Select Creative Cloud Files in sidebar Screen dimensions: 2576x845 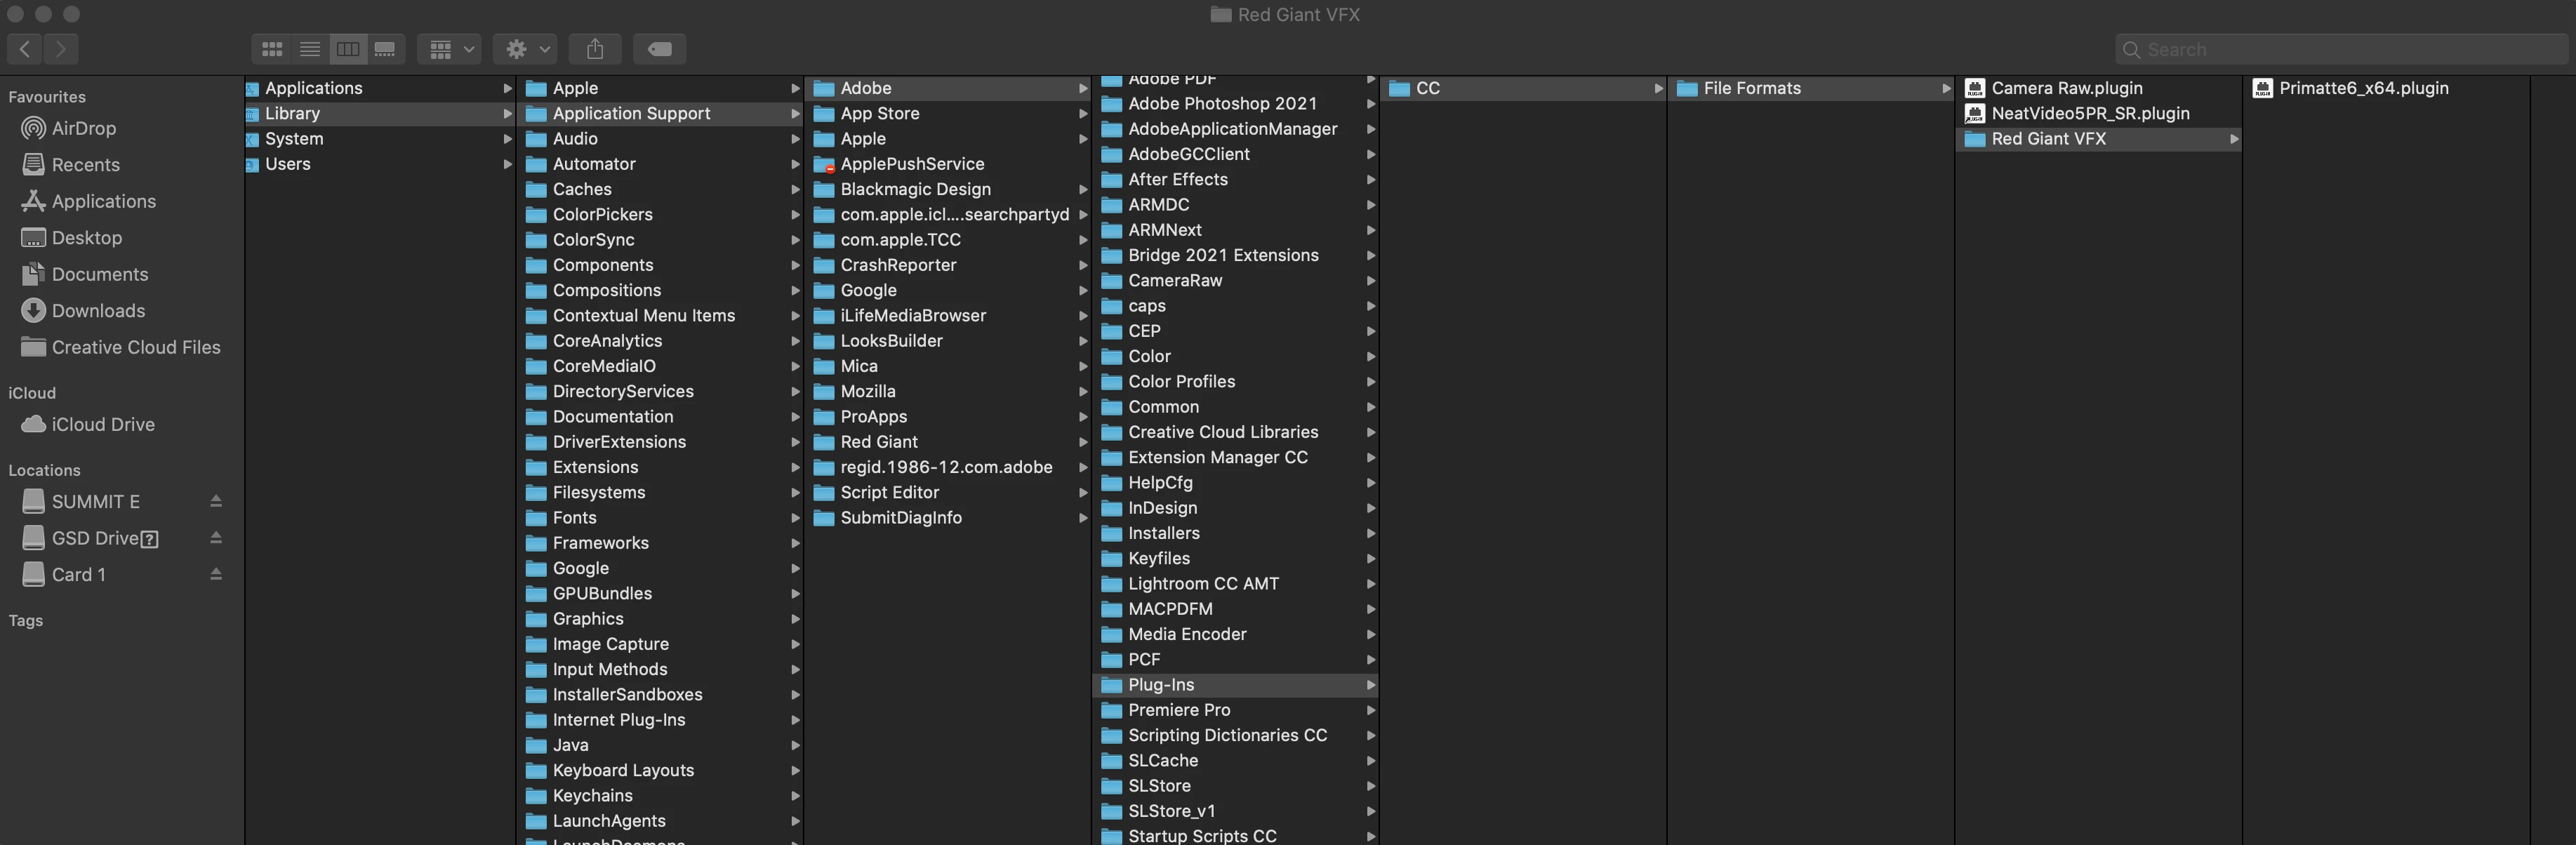click(x=135, y=347)
